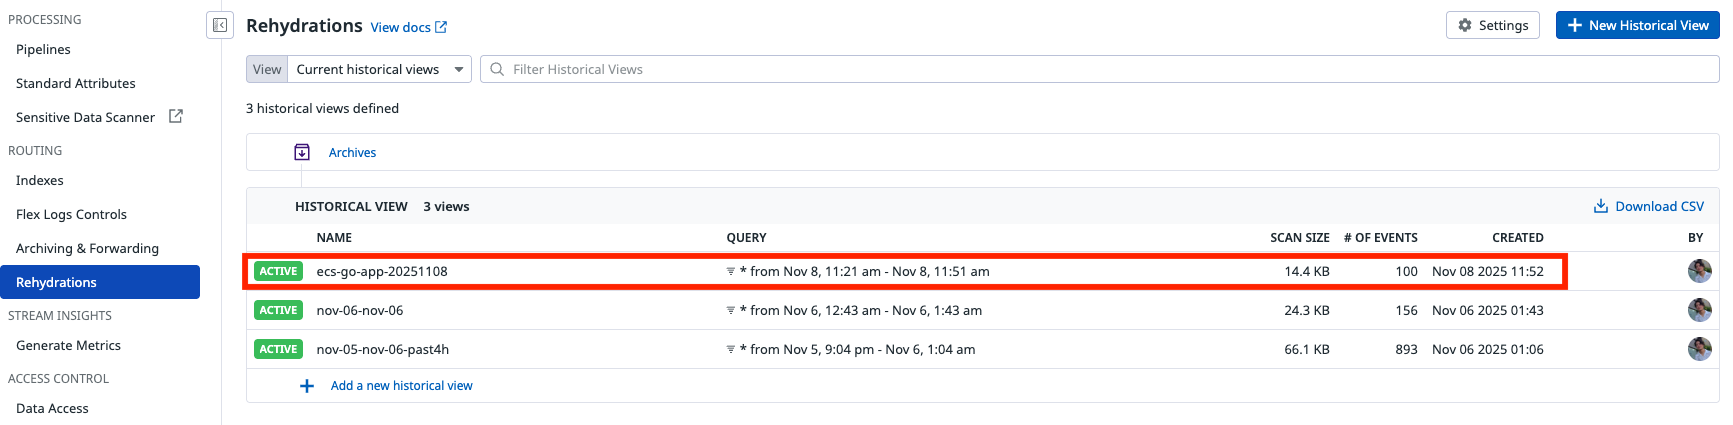Image resolution: width=1733 pixels, height=425 pixels.
Task: Click the Filter Historical Views search field
Action: [1100, 69]
